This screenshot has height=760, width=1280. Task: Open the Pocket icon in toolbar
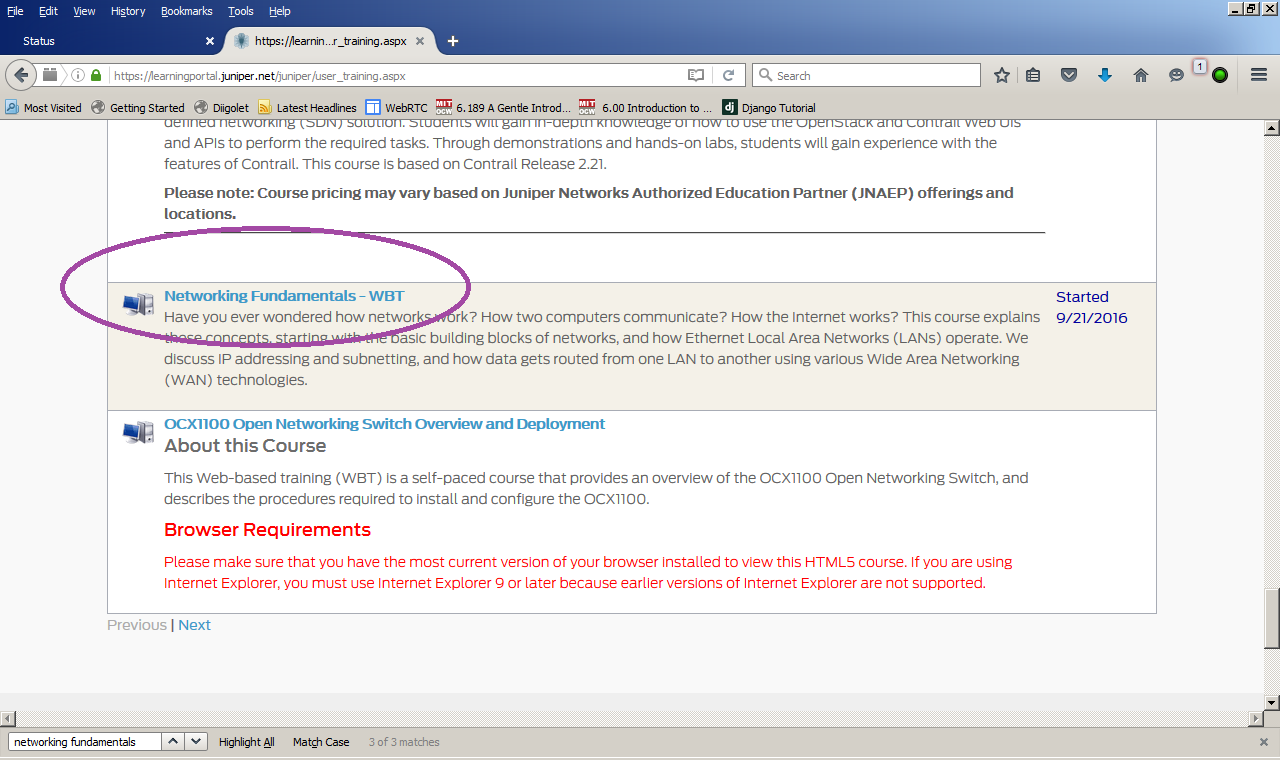click(x=1069, y=75)
